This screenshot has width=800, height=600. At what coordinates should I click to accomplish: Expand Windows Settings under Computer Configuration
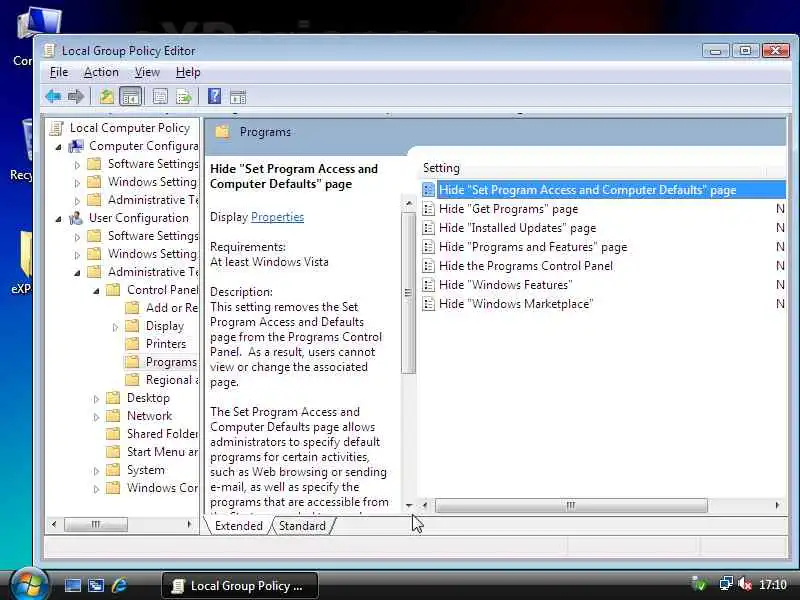pos(77,183)
